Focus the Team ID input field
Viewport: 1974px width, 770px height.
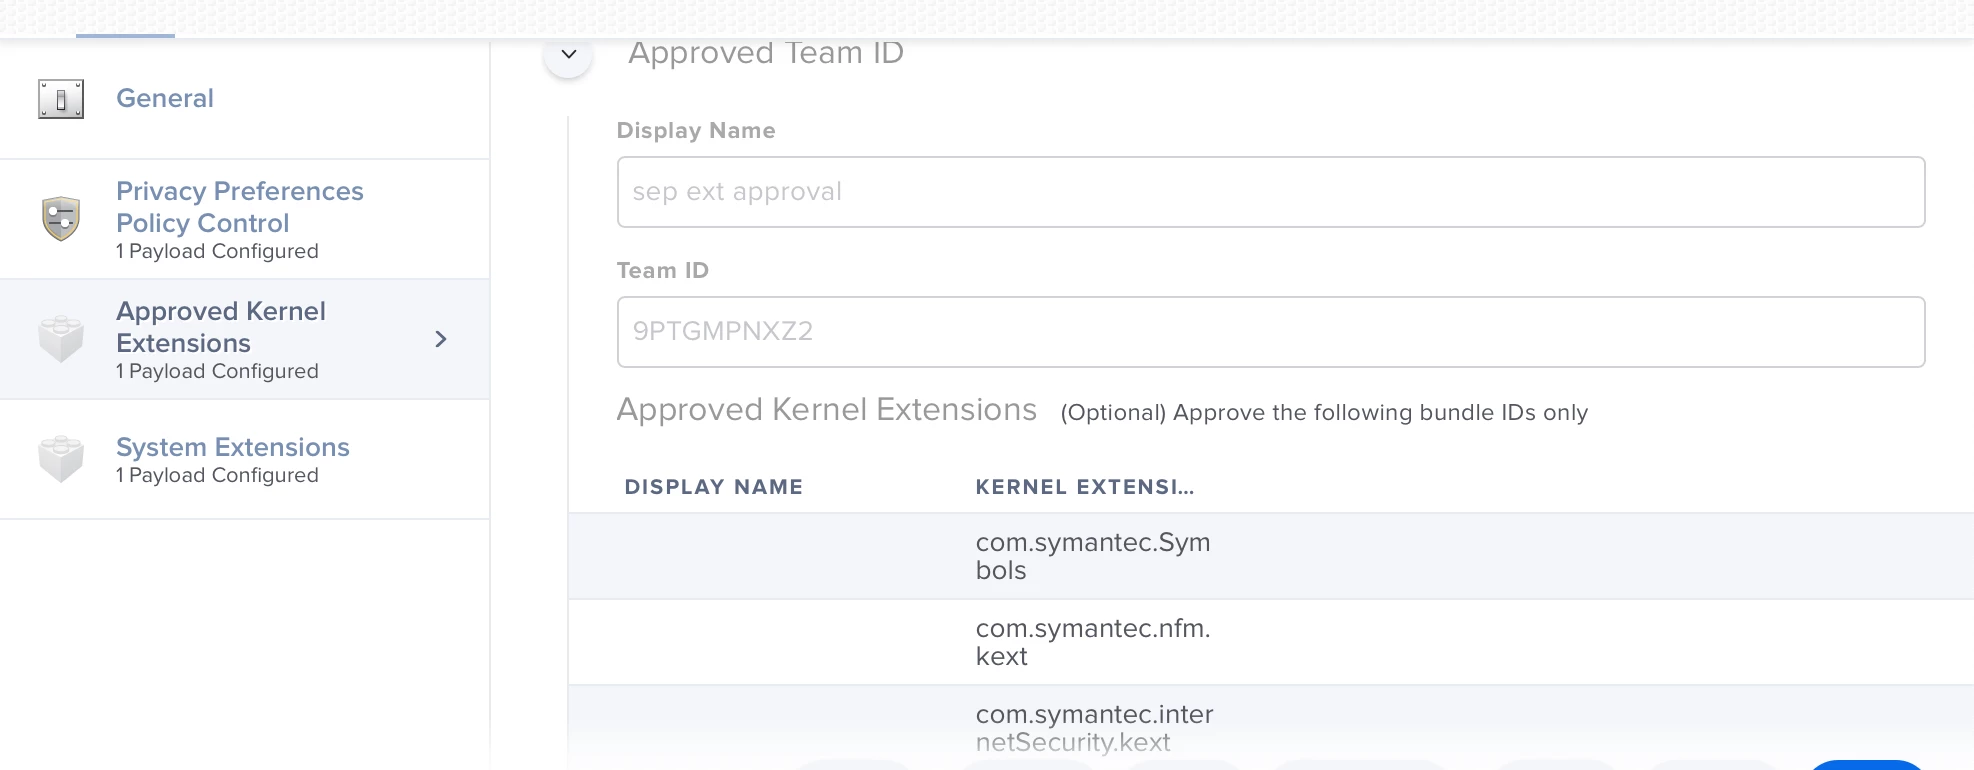point(1270,332)
